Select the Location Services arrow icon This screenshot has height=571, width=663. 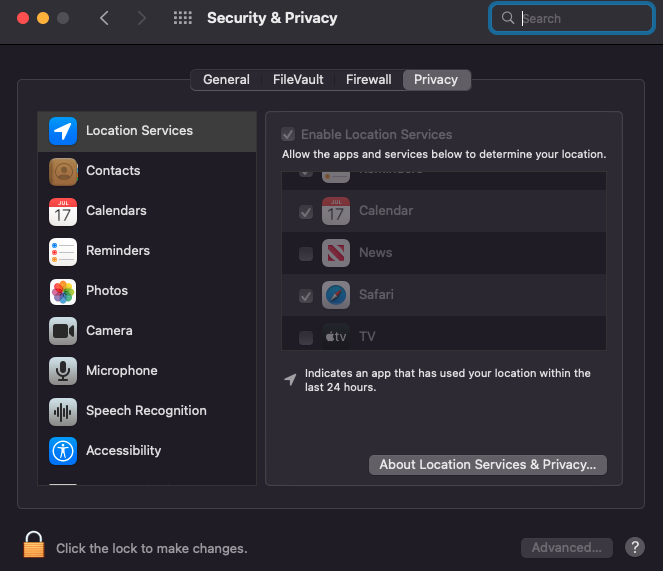[63, 131]
